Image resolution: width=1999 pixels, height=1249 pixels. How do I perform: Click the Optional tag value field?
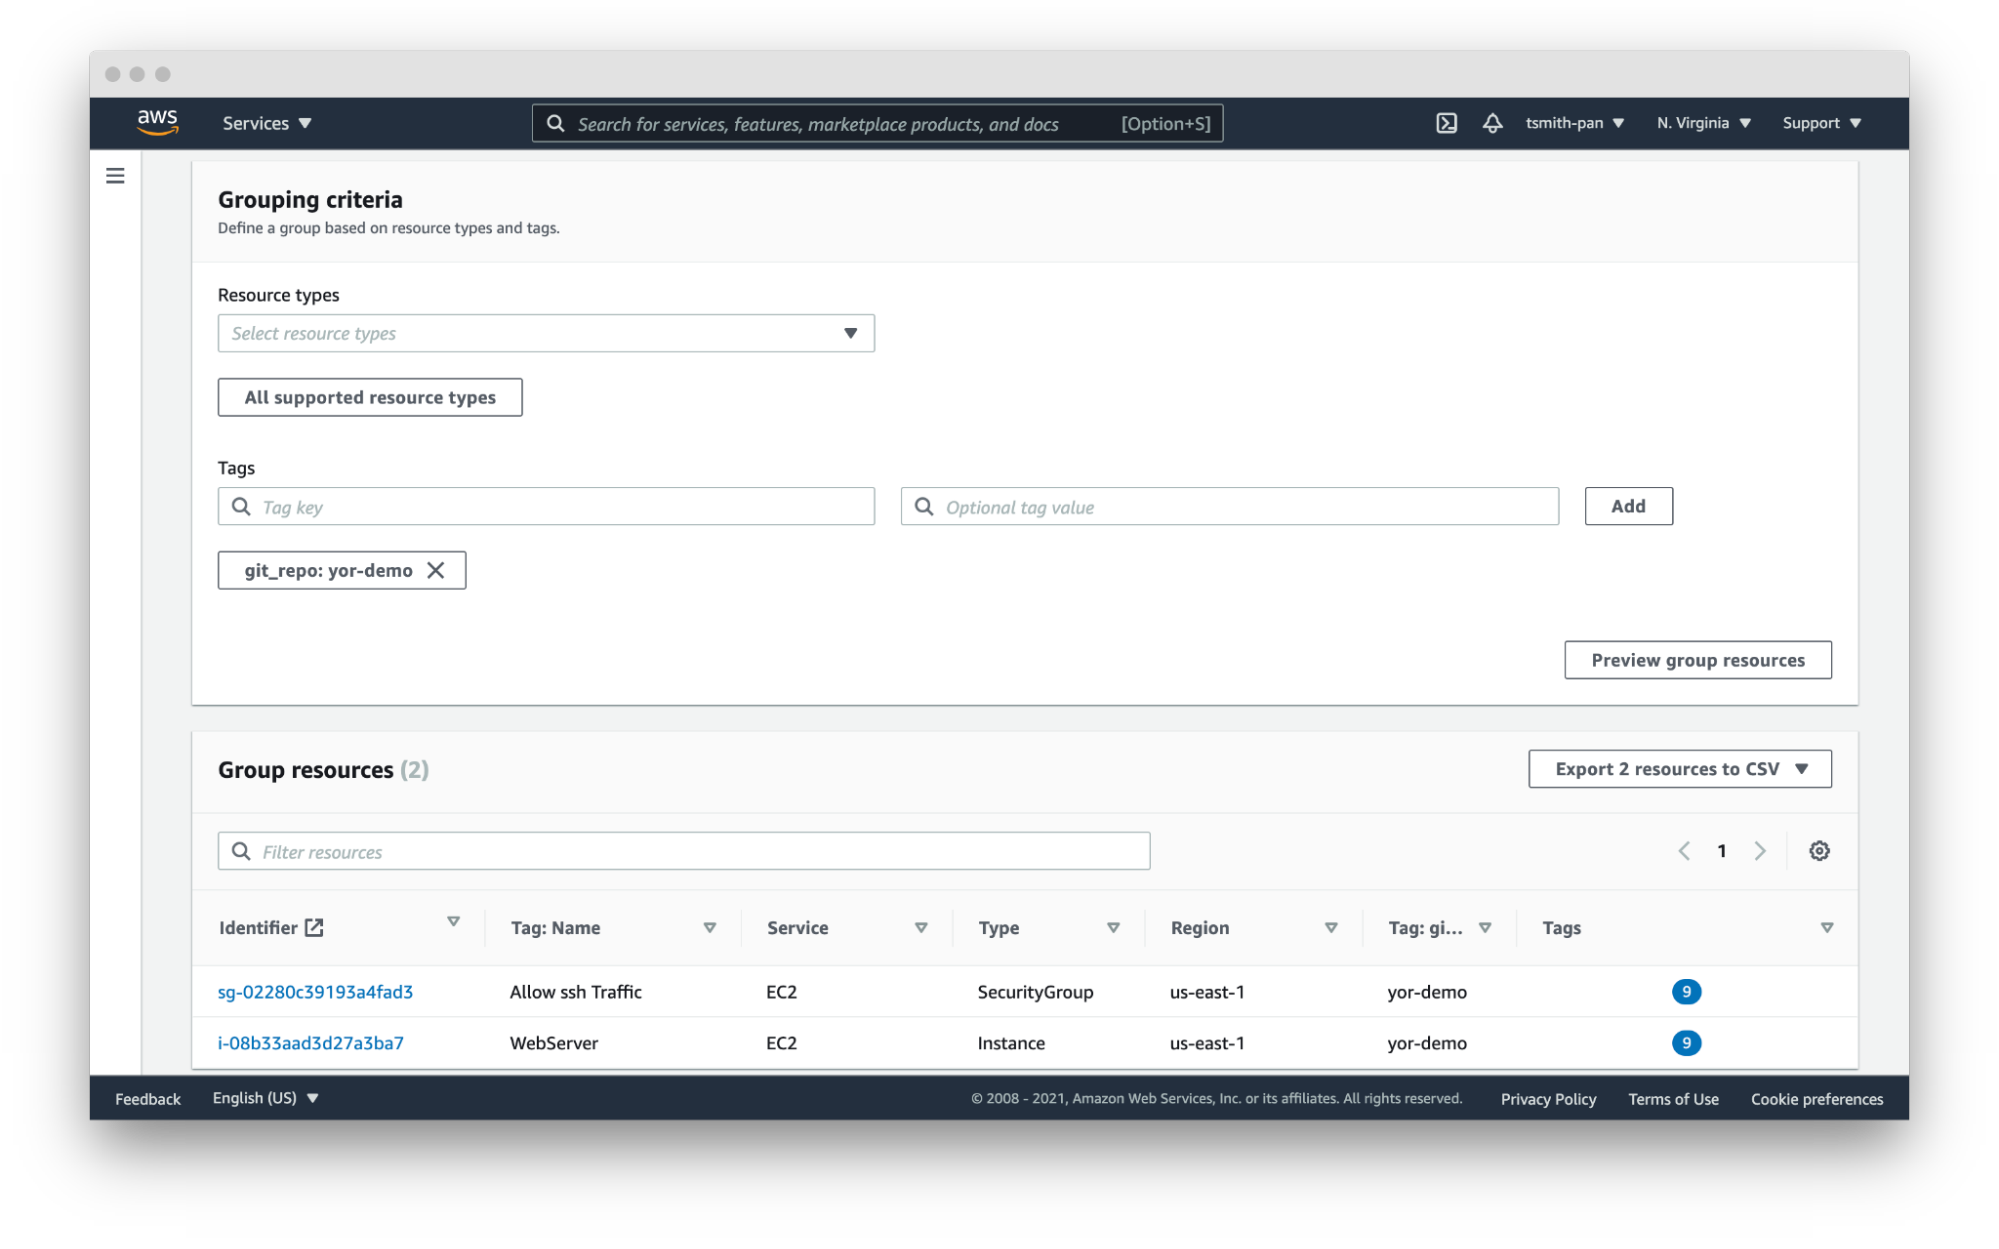(1229, 506)
